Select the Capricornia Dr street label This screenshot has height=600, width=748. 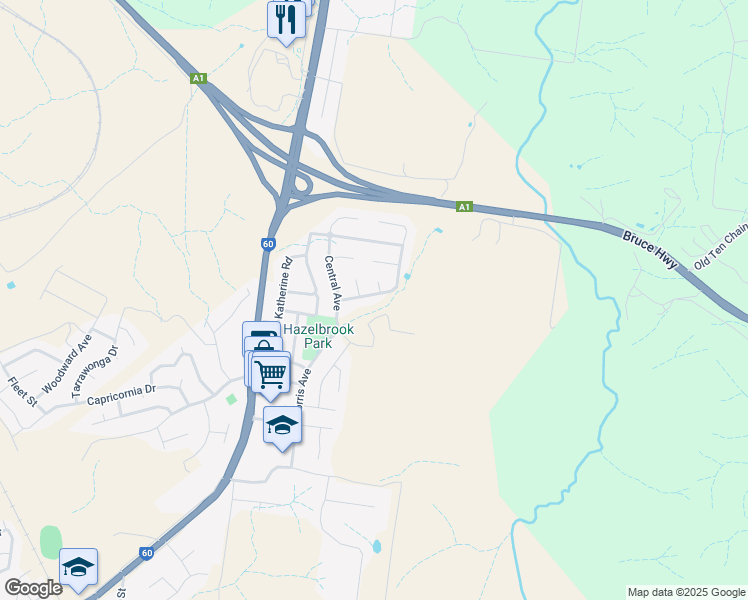tap(121, 395)
